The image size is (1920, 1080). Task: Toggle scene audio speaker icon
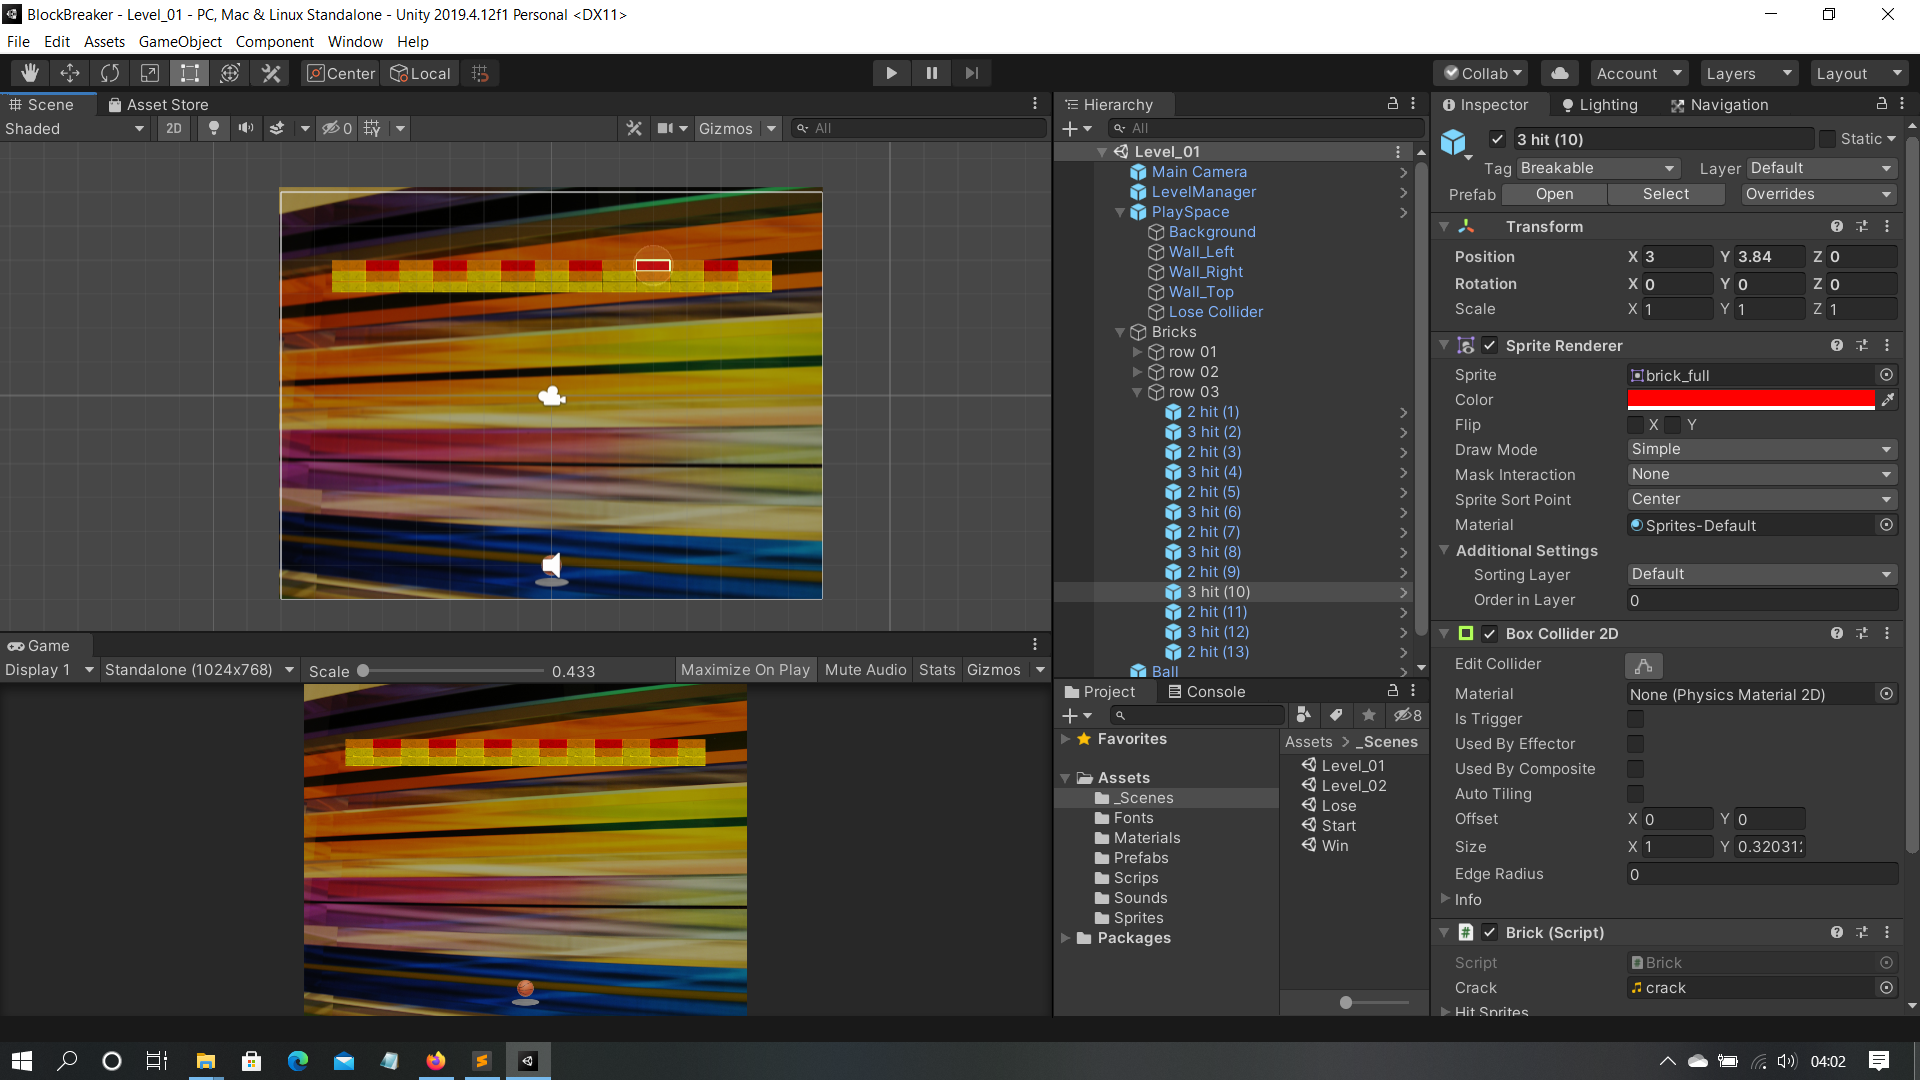coord(245,128)
